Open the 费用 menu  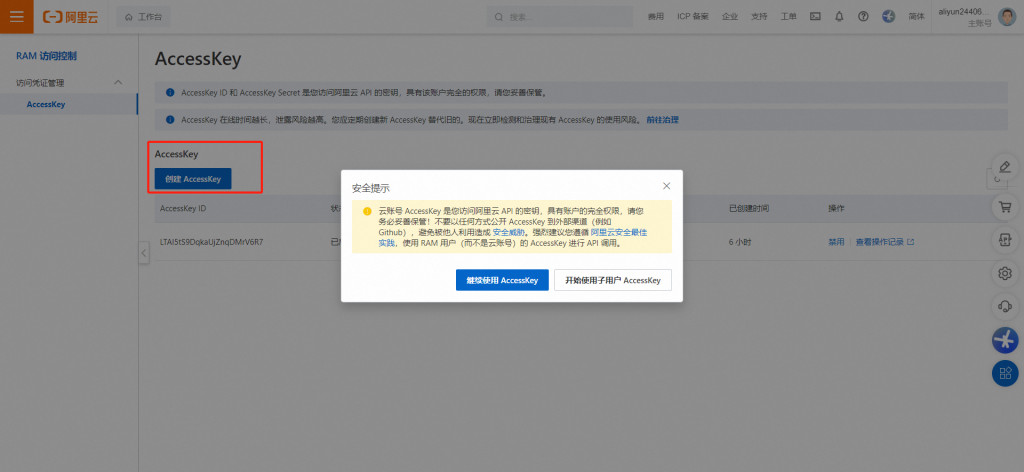tap(656, 17)
